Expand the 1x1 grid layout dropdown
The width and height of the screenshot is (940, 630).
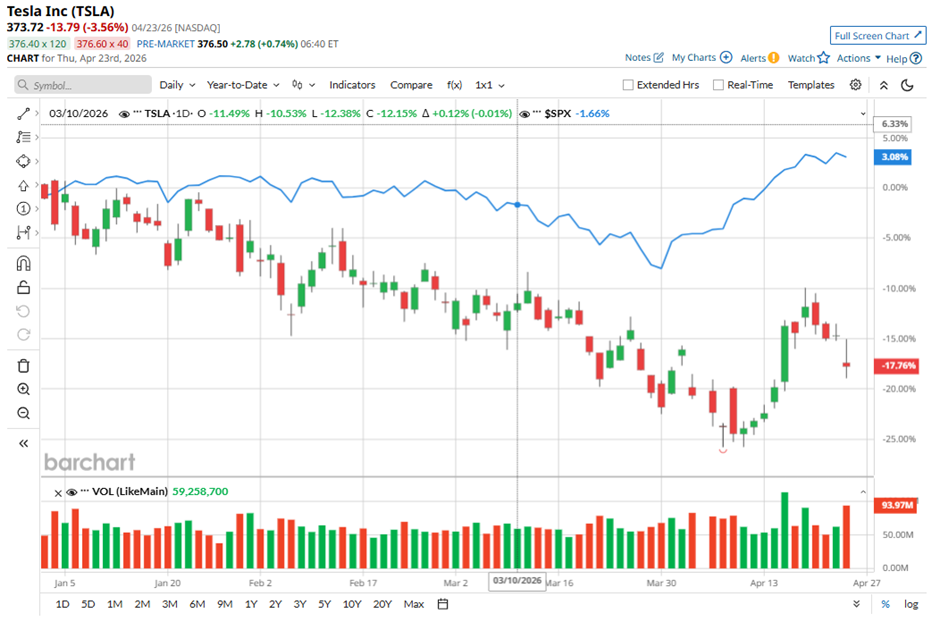[489, 85]
